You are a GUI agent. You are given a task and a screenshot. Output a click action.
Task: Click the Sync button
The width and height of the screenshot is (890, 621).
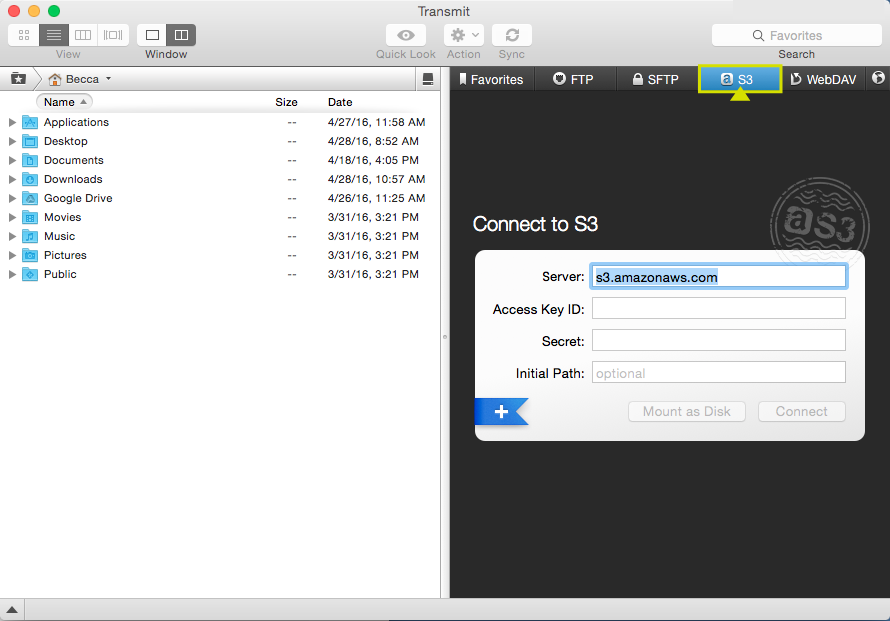click(512, 35)
